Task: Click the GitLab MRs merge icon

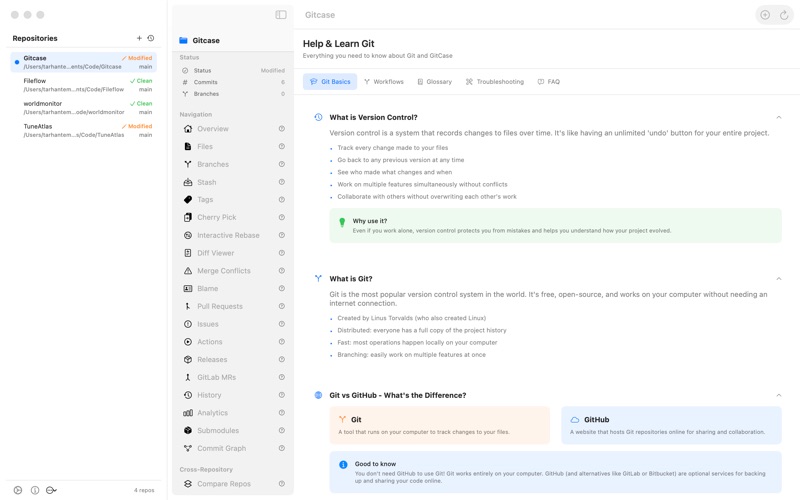Action: coord(188,378)
